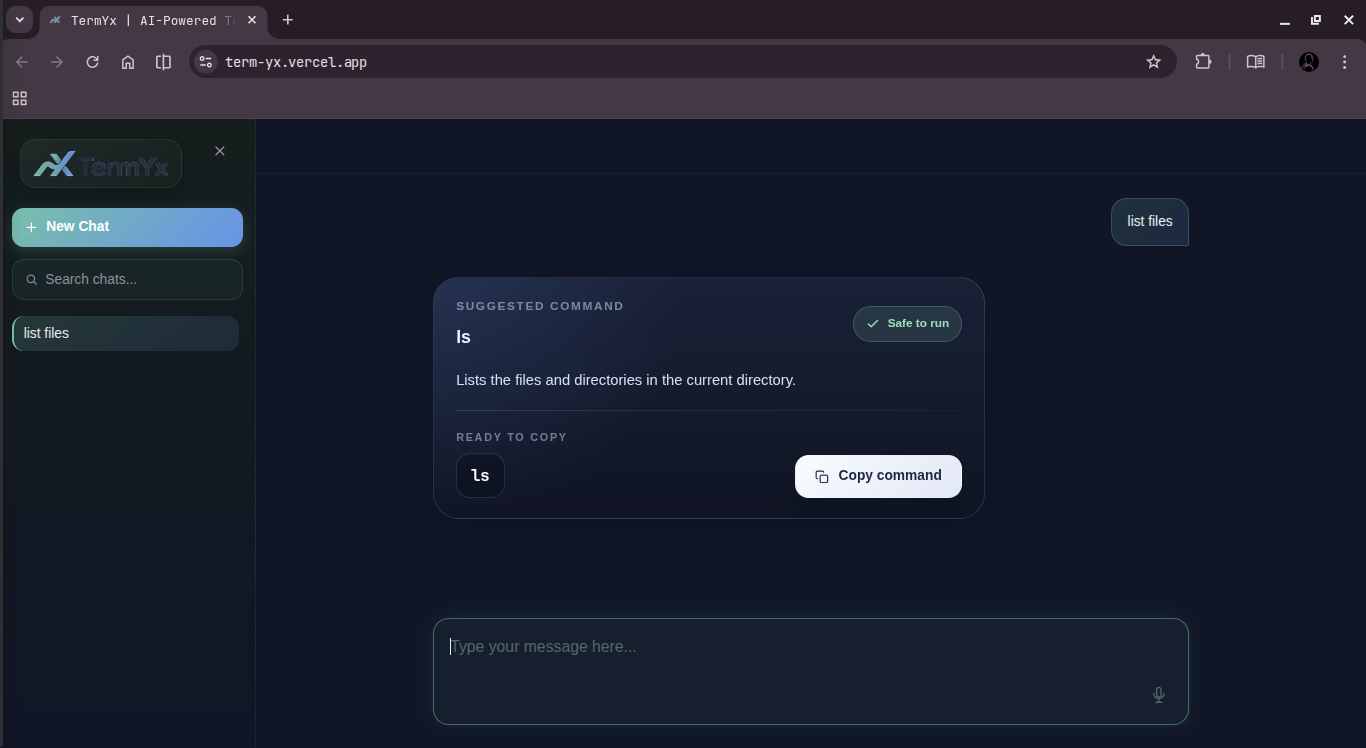Open the browser profile avatar

(x=1309, y=62)
